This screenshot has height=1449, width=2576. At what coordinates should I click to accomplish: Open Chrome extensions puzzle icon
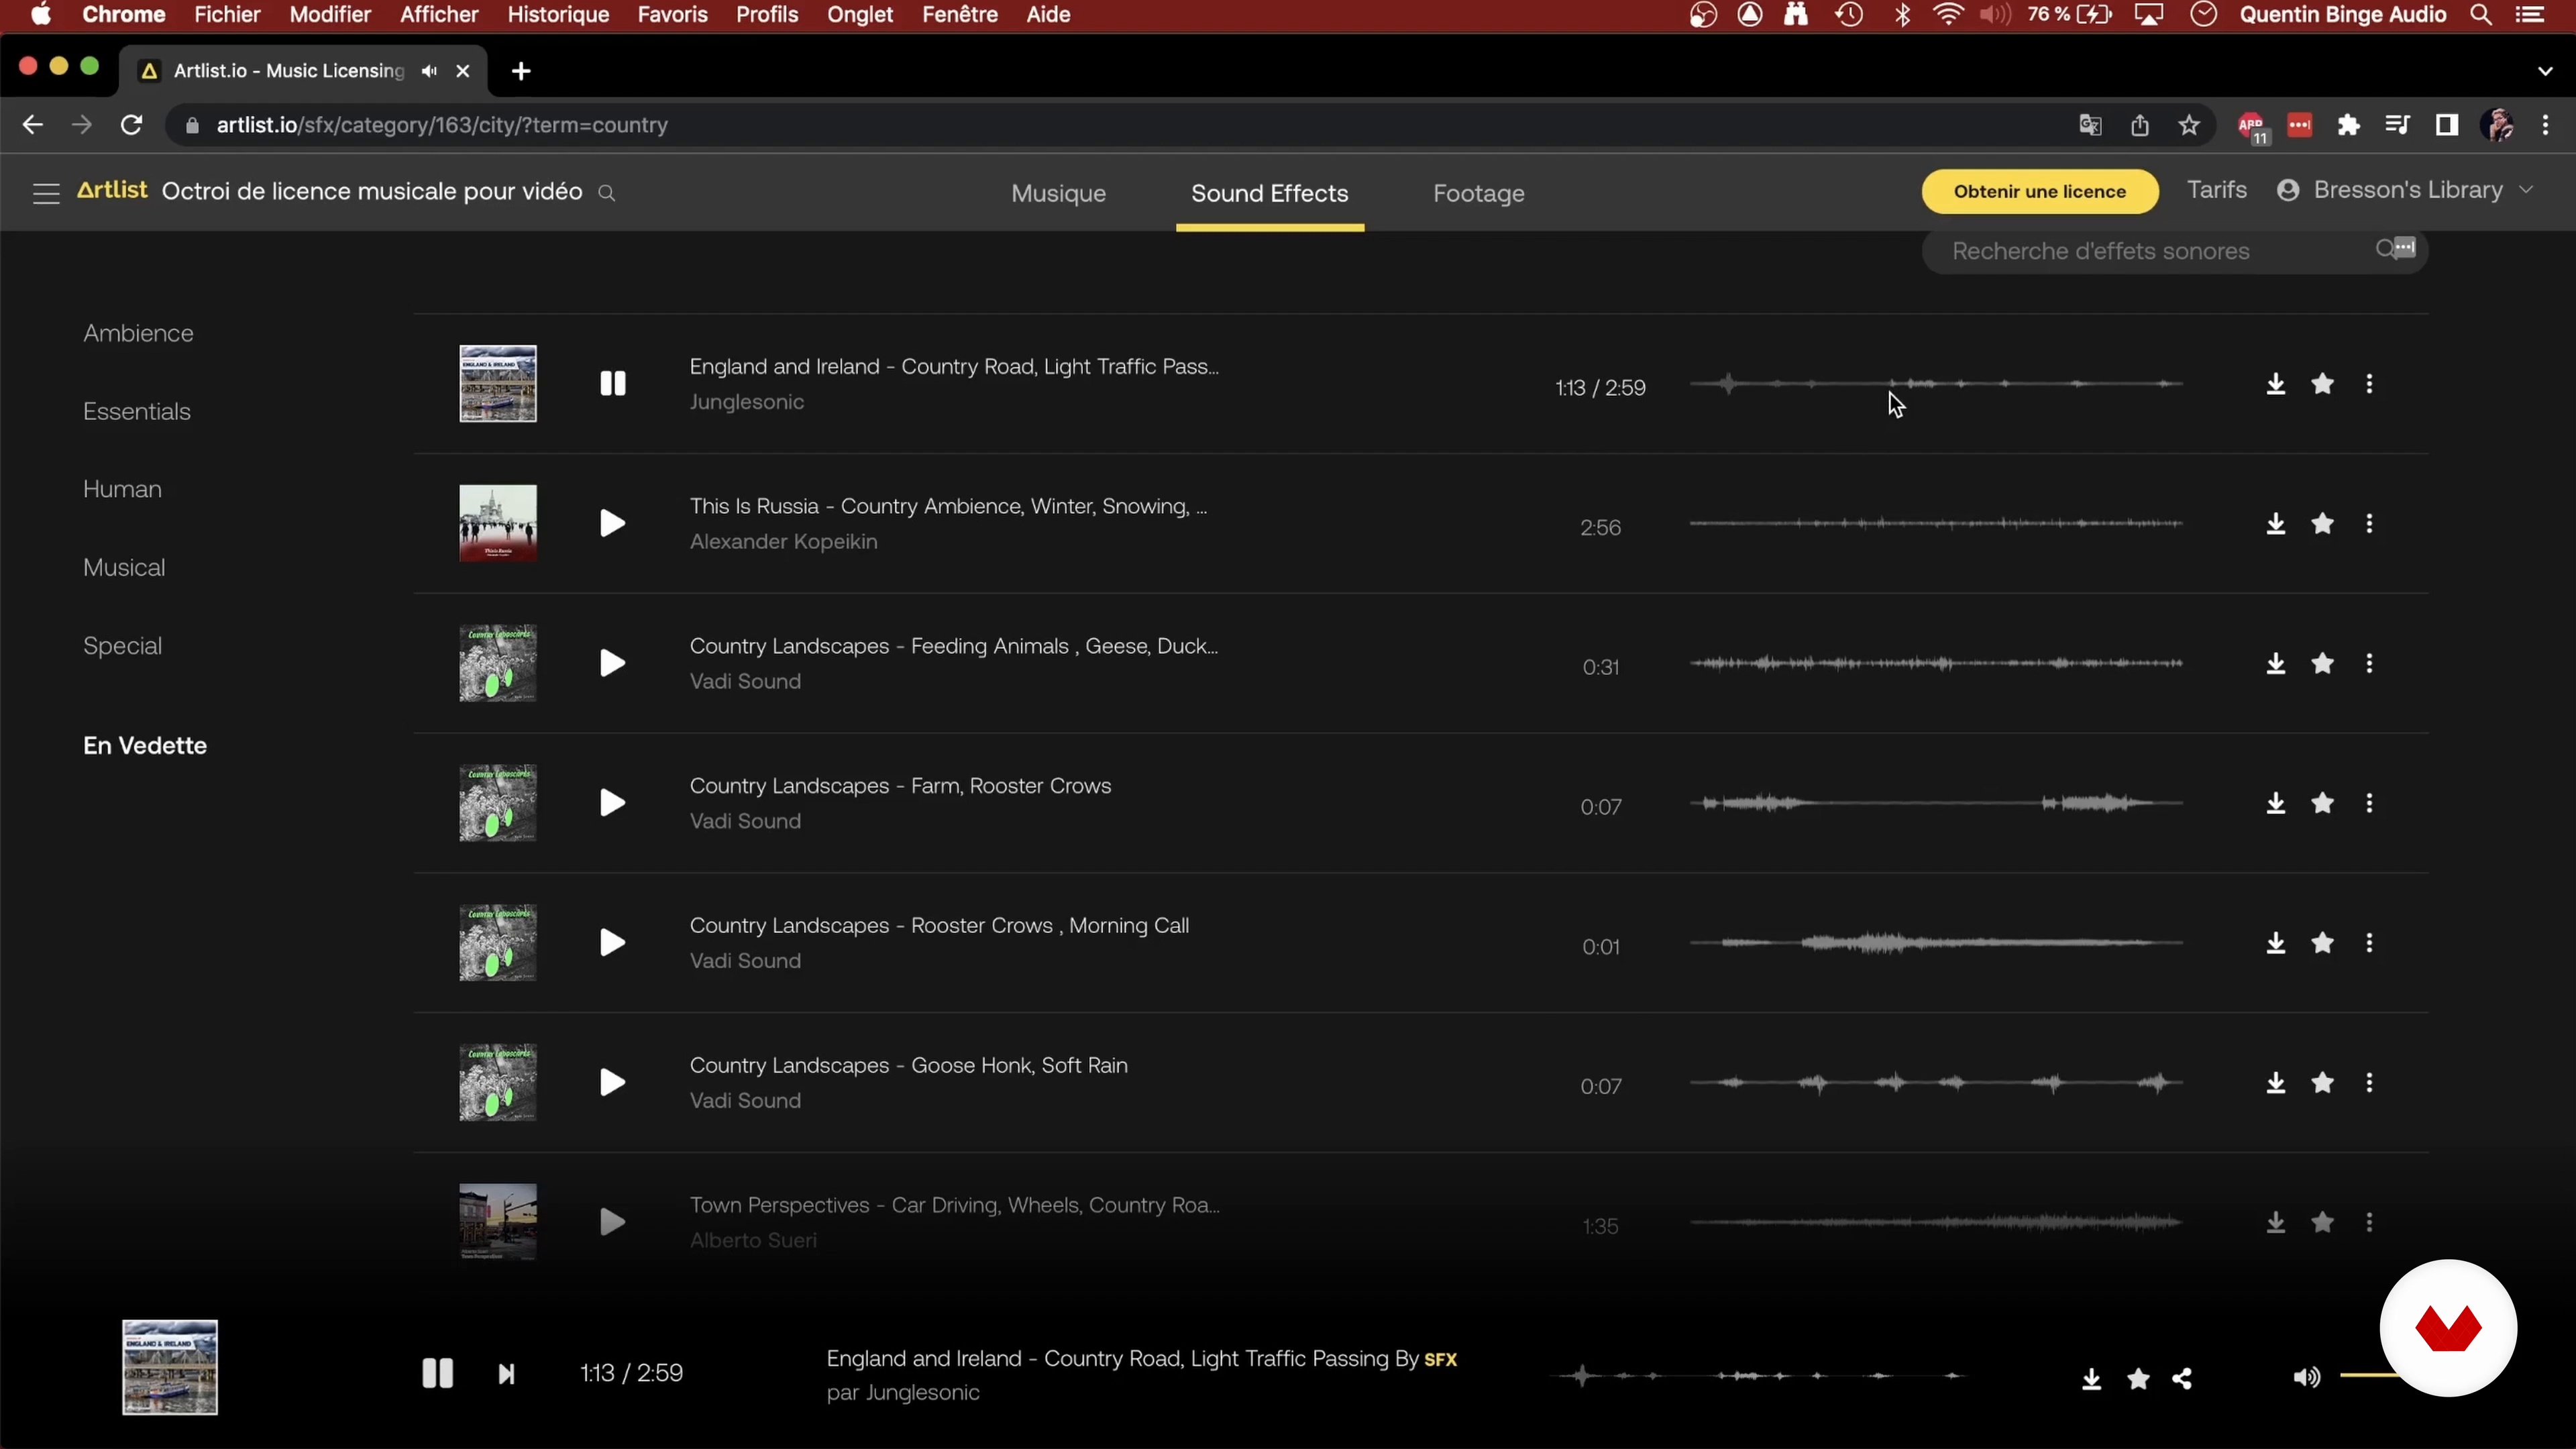click(2348, 125)
